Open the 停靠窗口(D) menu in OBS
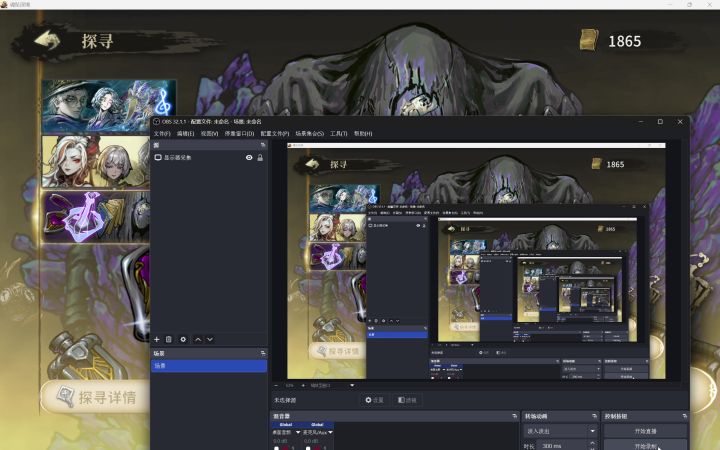Viewport: 720px width, 450px height. point(239,134)
